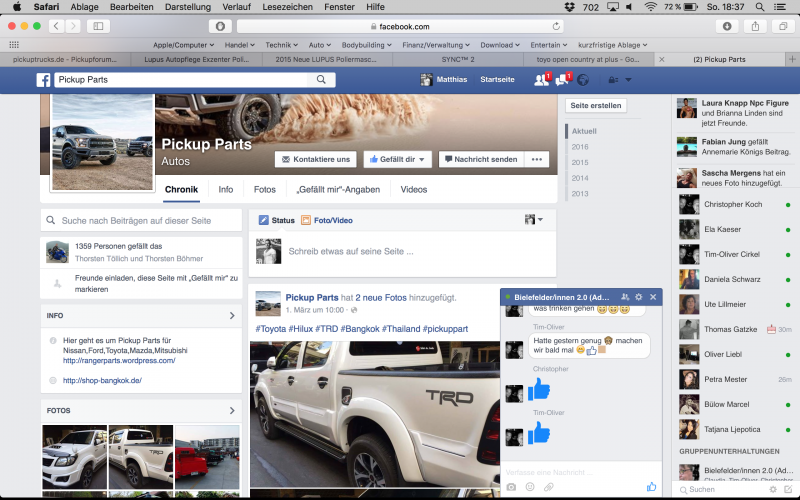
Task: Click the Safari share button
Action: [x=755, y=26]
